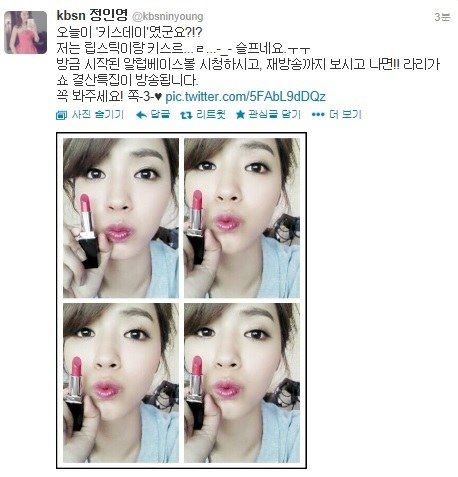
Task: Hide the photo via 사진 숨기기 text
Action: tap(98, 115)
